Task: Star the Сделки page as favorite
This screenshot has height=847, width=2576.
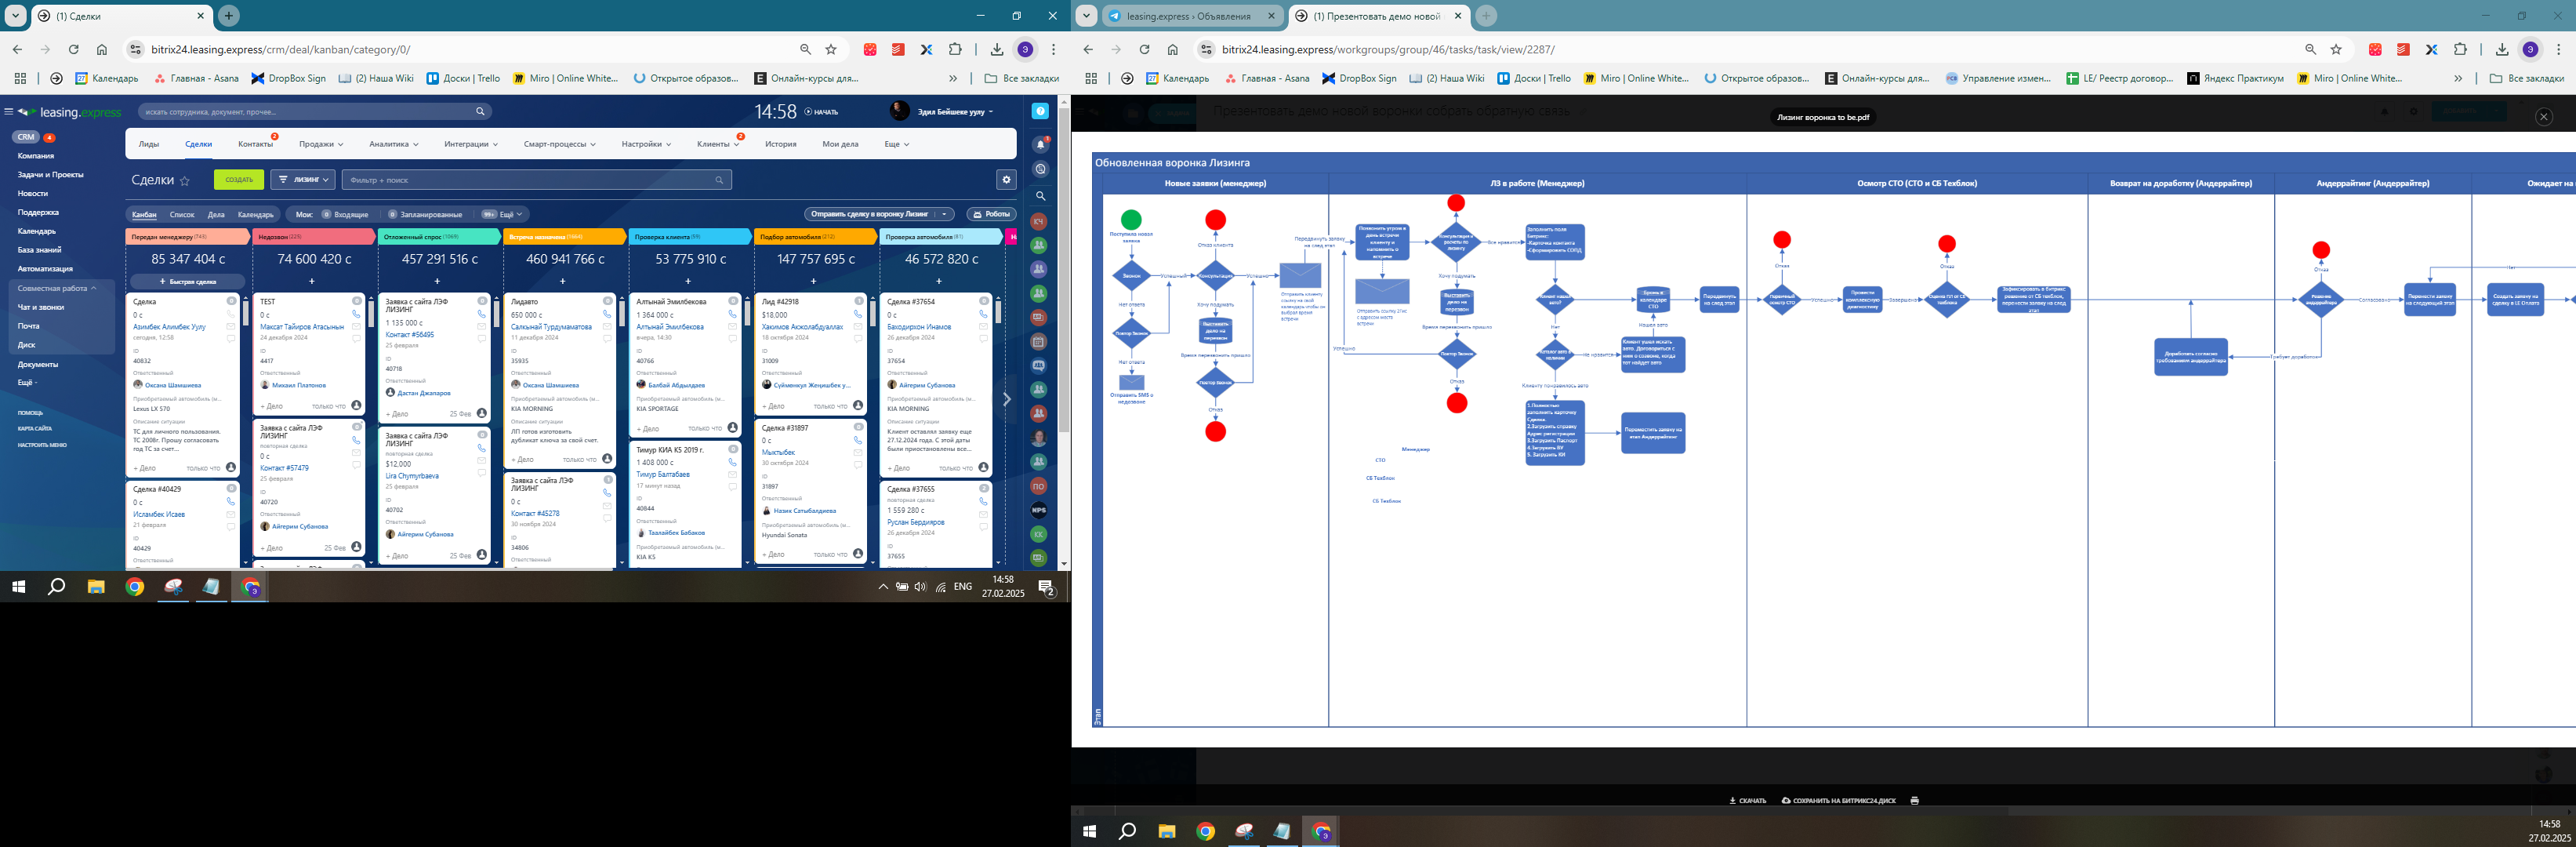Action: coord(185,181)
